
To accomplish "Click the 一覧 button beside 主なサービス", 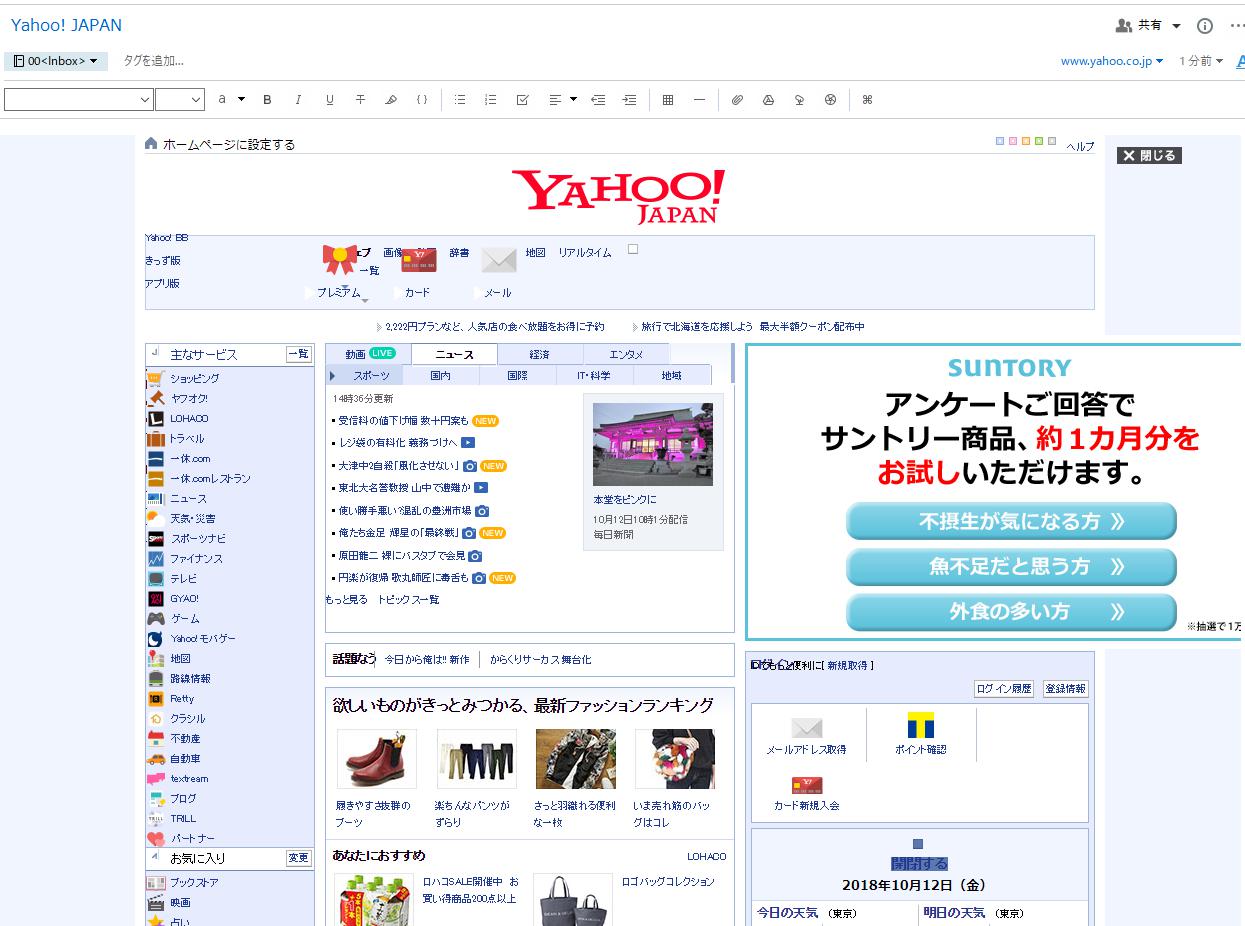I will pyautogui.click(x=299, y=354).
